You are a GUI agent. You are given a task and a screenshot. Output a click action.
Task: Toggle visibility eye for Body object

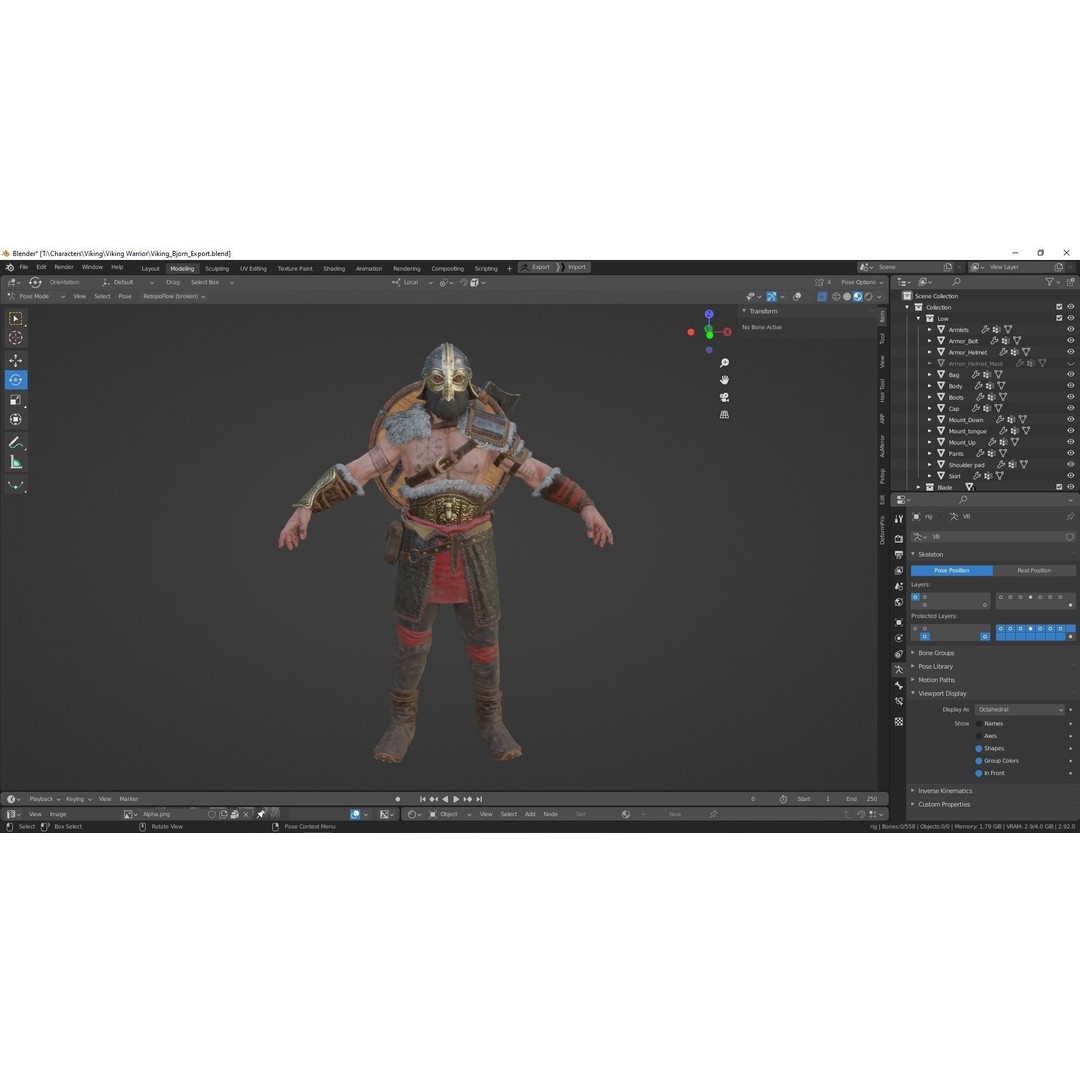pyautogui.click(x=1070, y=386)
